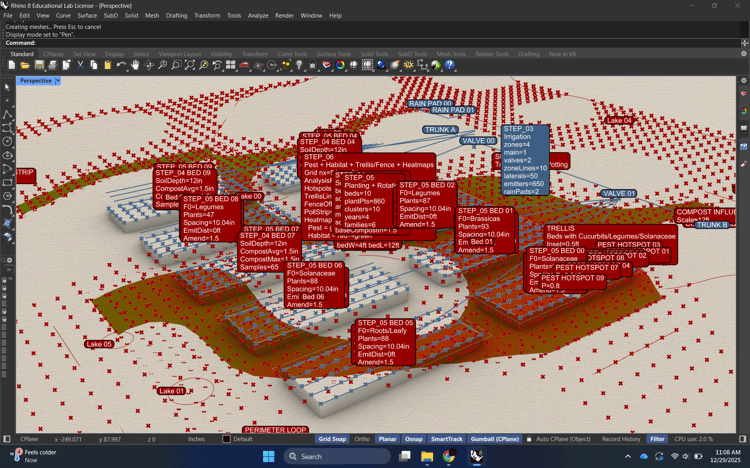Select the PERIMETER LOOP label in viewport
This screenshot has height=468, width=750.
tap(275, 430)
